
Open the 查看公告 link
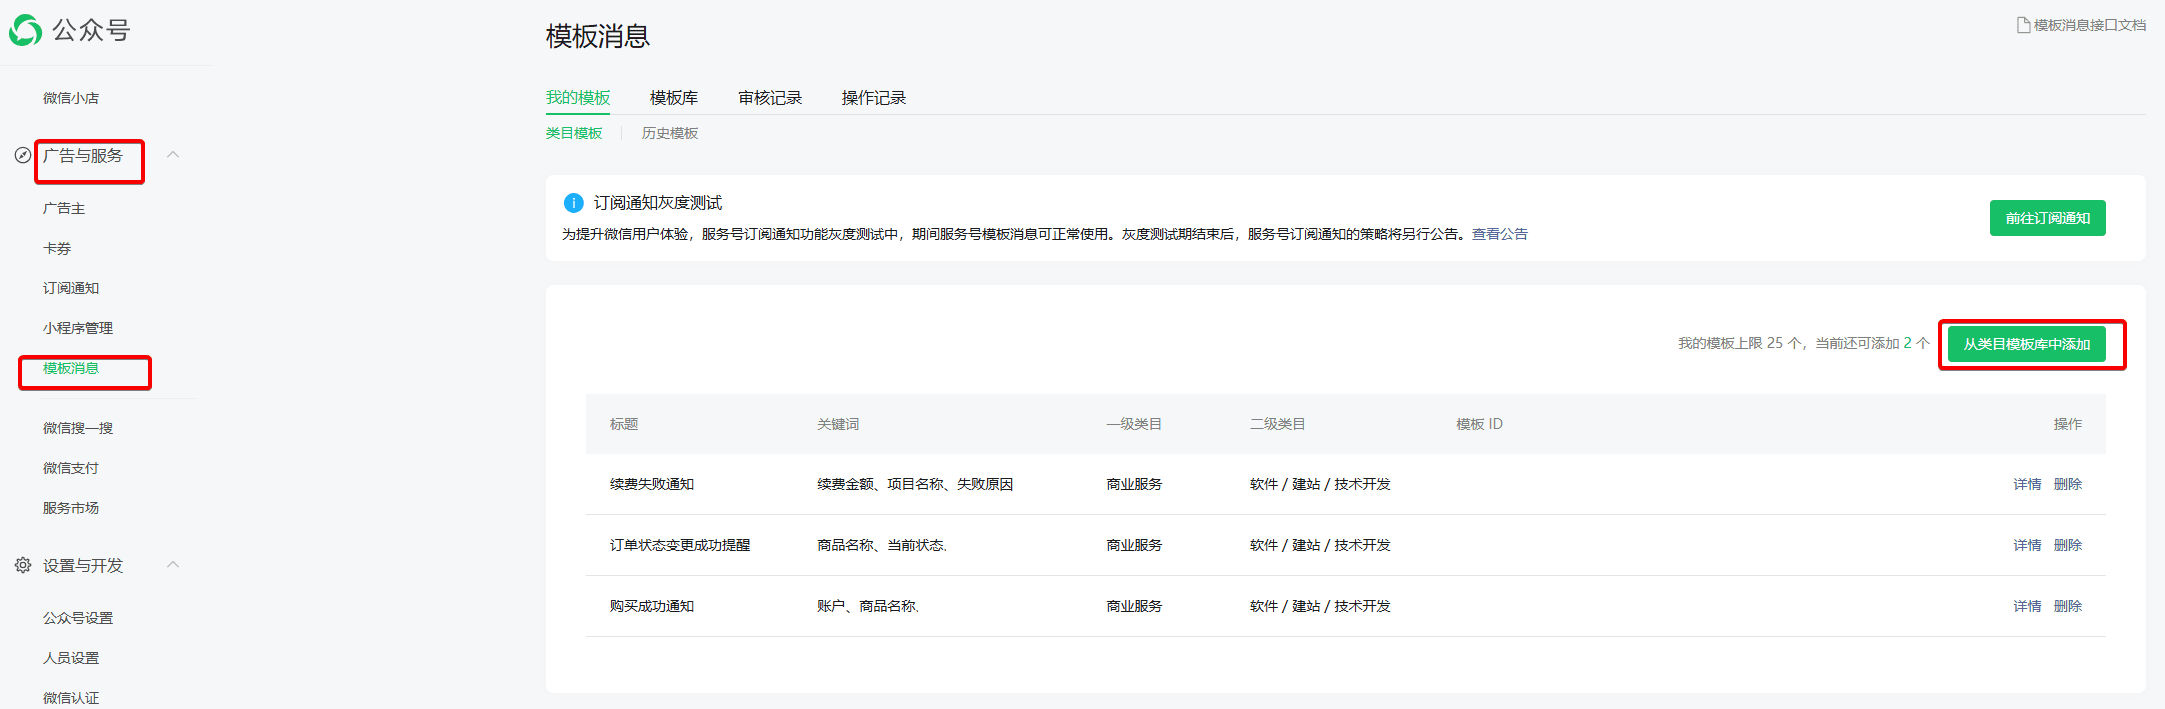(1500, 234)
